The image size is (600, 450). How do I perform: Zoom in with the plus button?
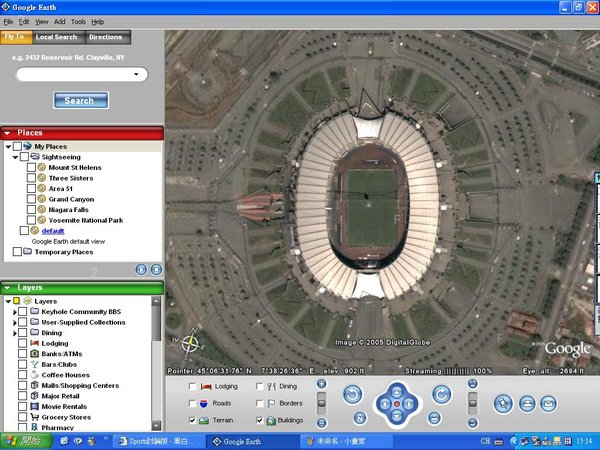[x=322, y=384]
